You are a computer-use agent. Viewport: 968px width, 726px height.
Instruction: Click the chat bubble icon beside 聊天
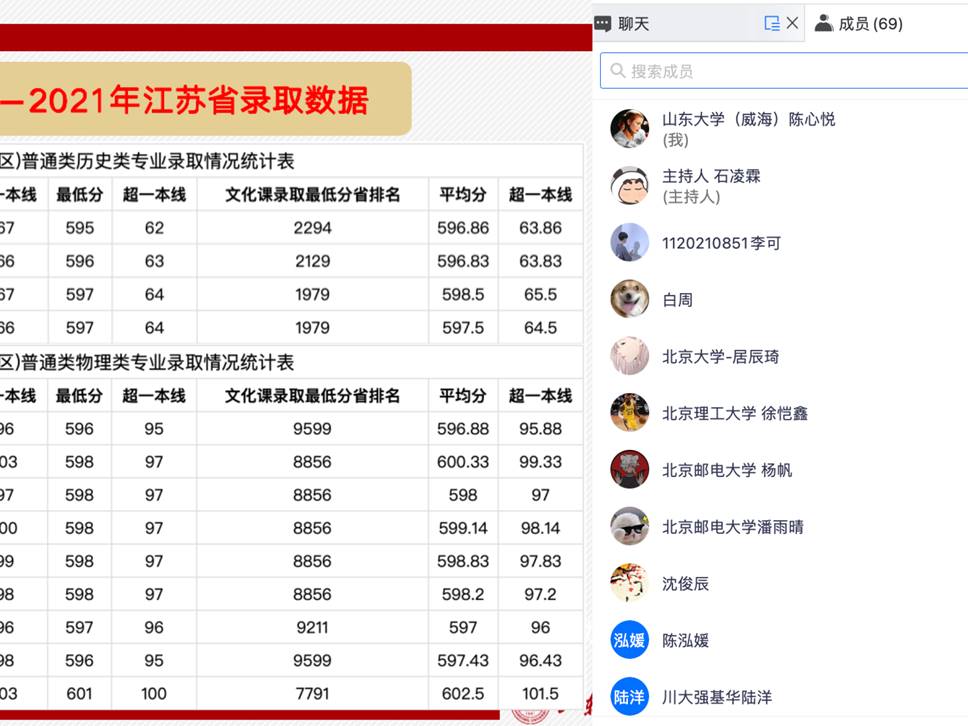pos(603,21)
